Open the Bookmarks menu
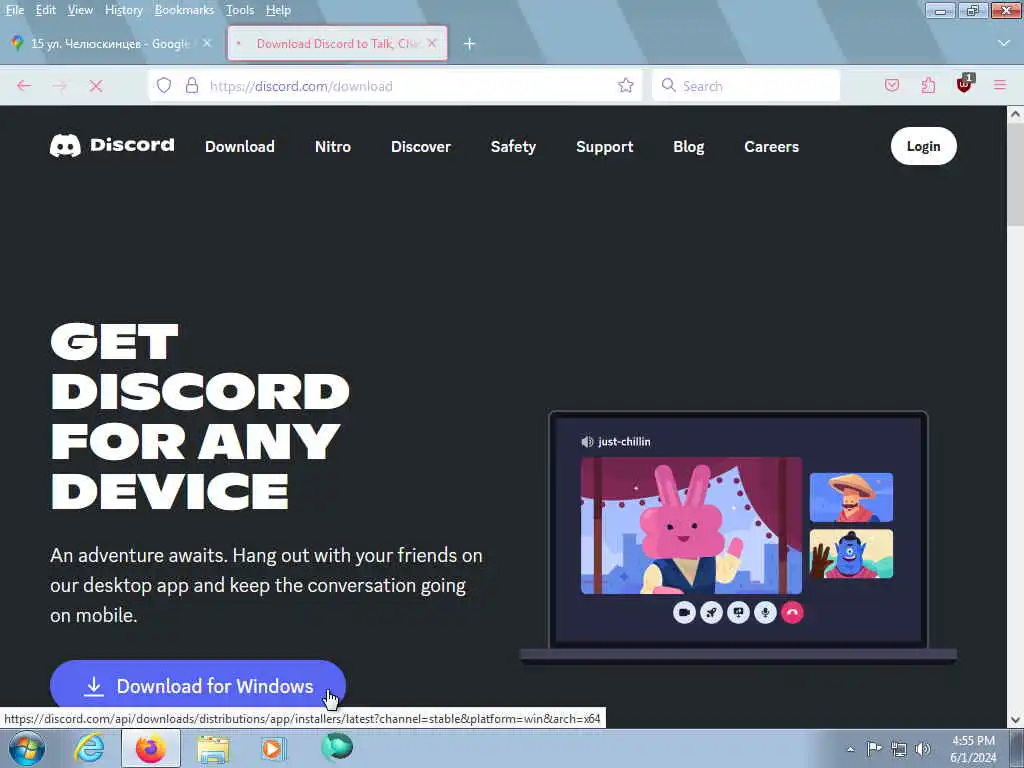The width and height of the screenshot is (1024, 768). (x=184, y=10)
